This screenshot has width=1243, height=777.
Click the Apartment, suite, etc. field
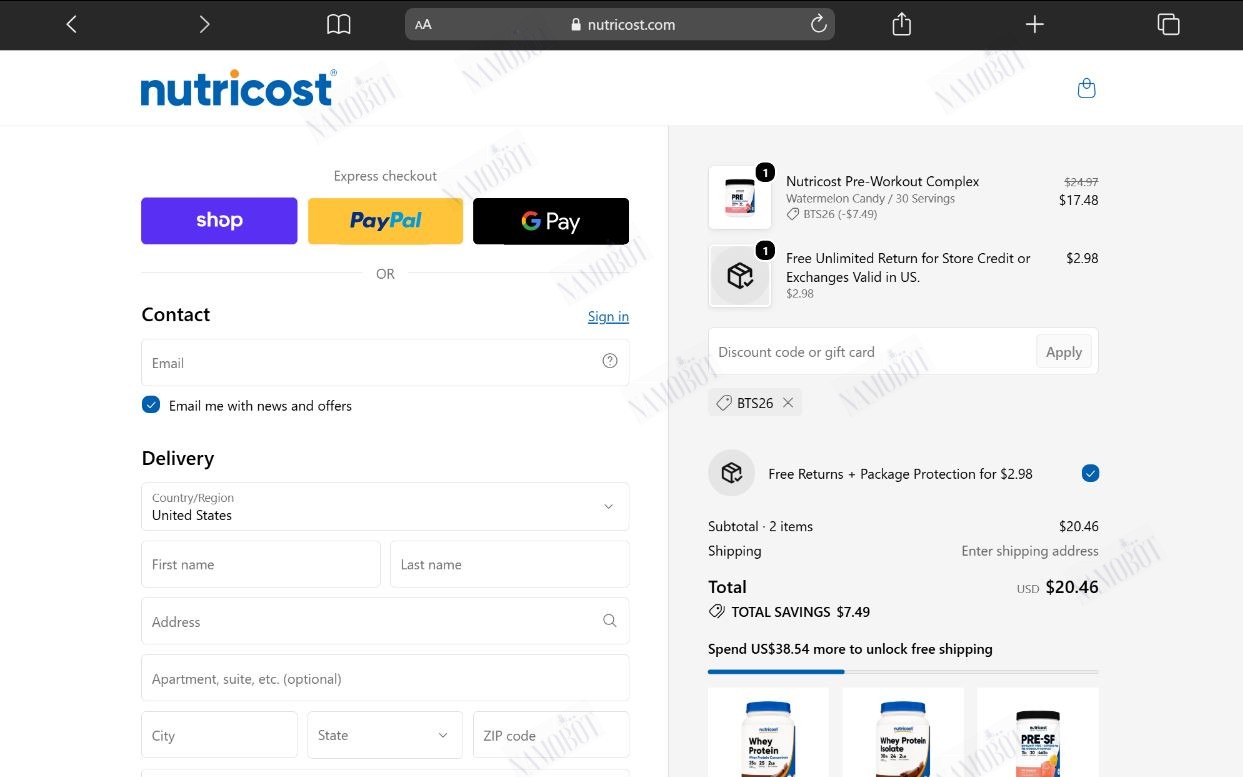click(x=385, y=678)
